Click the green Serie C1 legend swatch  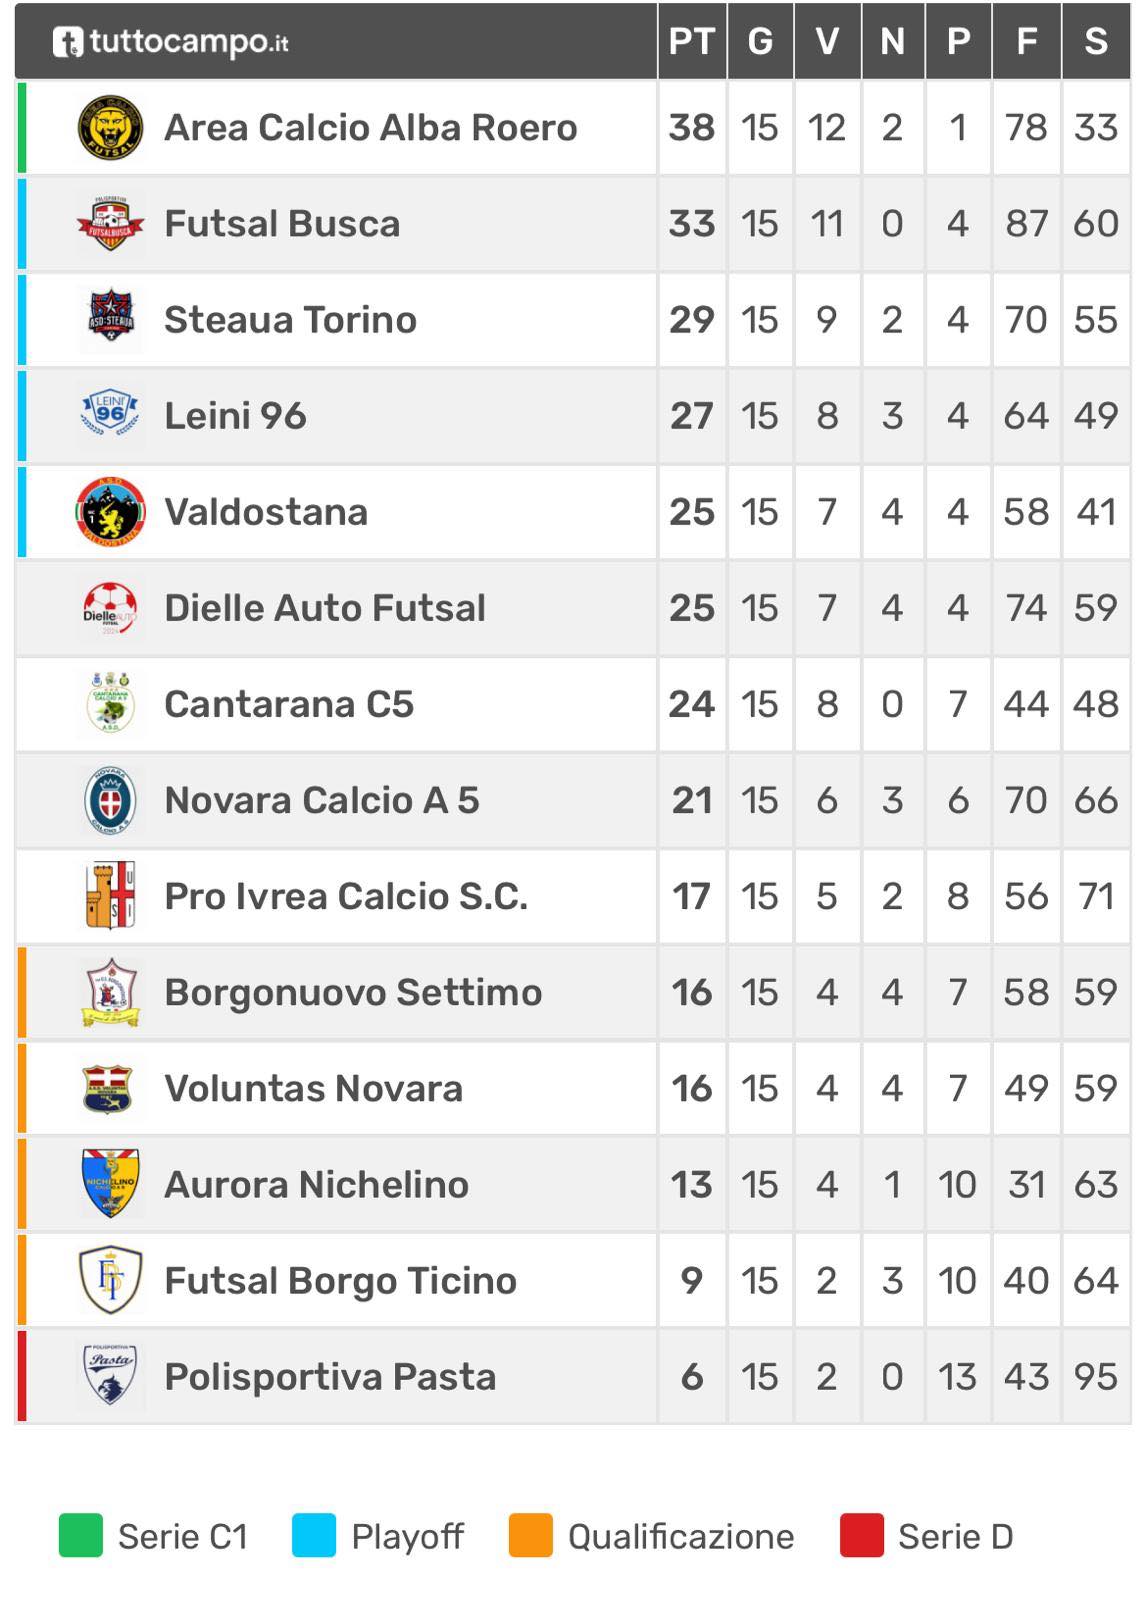(81, 1536)
